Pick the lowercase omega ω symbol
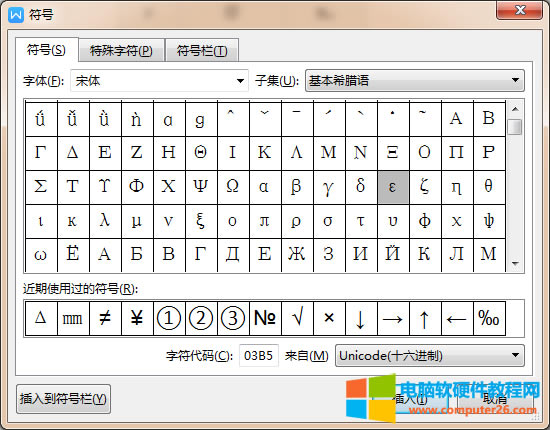550x430 pixels. tap(41, 255)
